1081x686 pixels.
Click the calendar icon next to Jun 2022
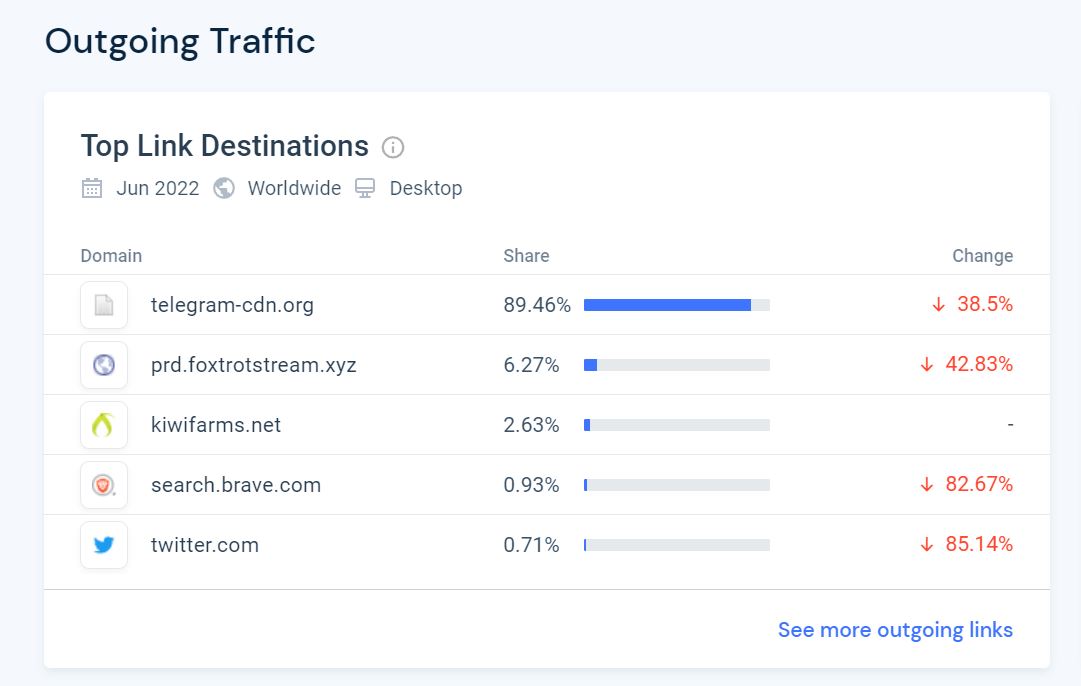(x=92, y=188)
